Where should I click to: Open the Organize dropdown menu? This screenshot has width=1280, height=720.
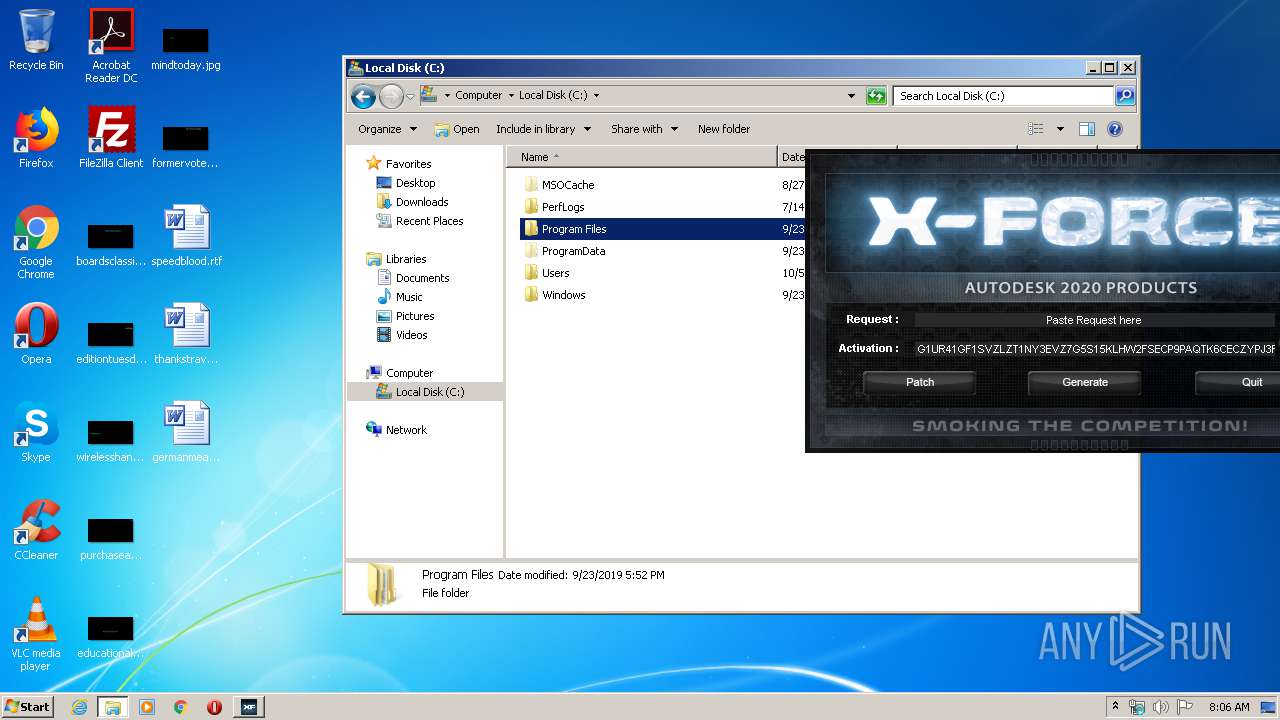(387, 129)
